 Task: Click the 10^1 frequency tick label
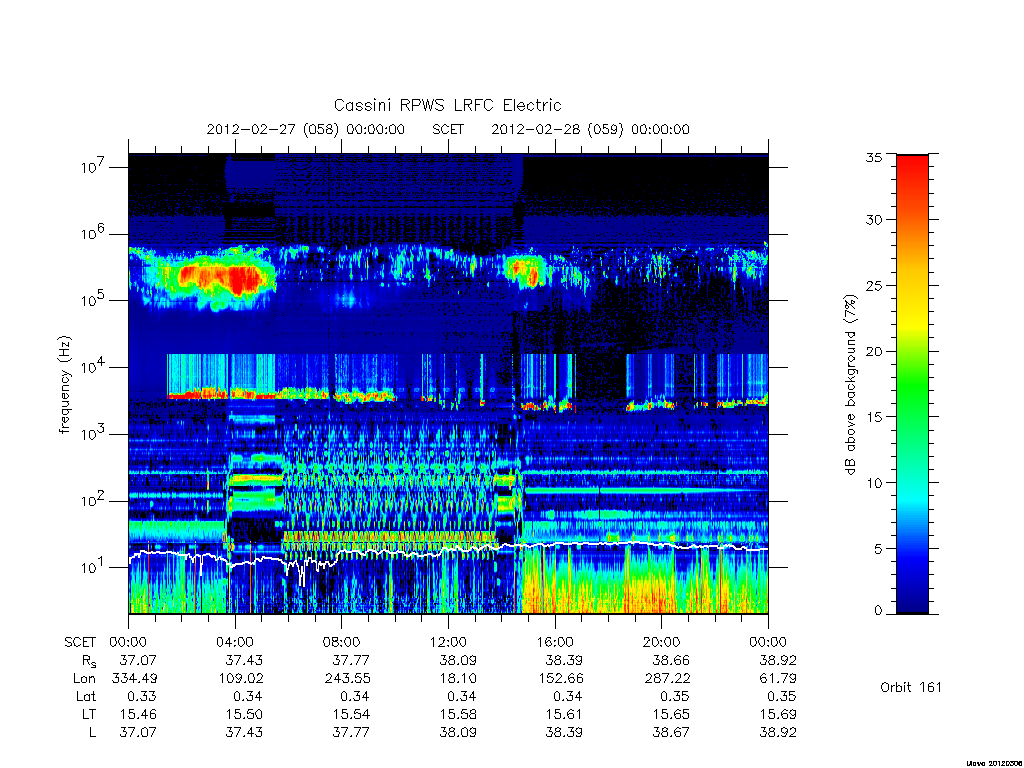click(x=94, y=568)
